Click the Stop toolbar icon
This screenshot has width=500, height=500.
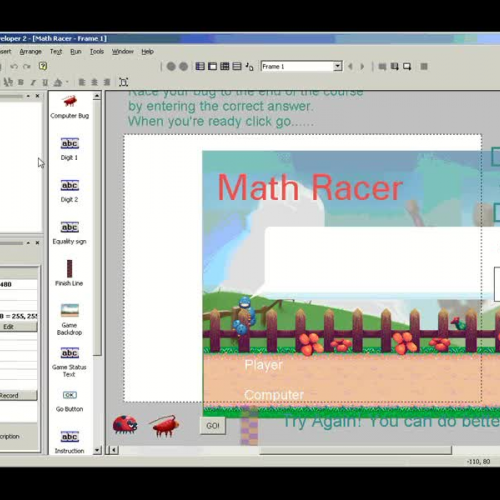(424, 67)
